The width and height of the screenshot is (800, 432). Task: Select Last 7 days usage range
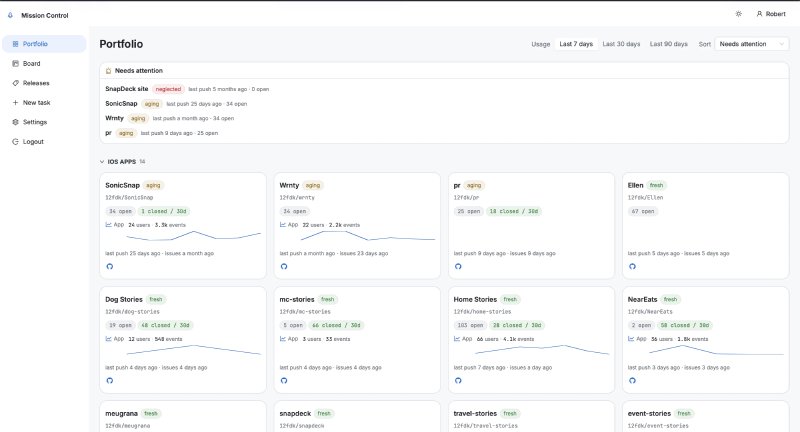[x=576, y=44]
